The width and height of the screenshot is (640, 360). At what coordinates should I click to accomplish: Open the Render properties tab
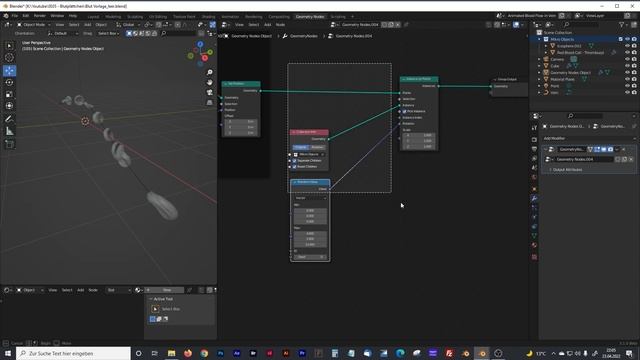[534, 140]
